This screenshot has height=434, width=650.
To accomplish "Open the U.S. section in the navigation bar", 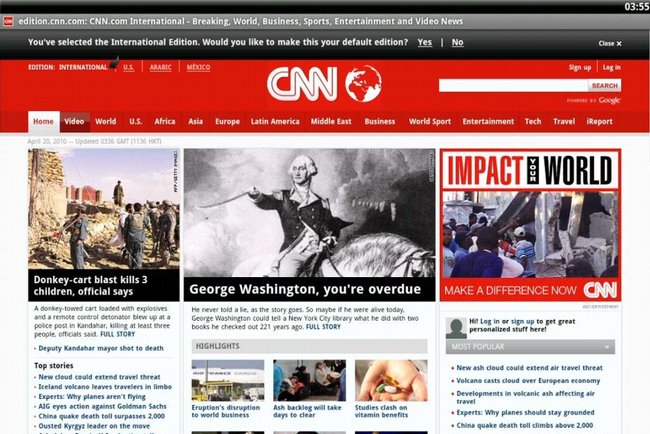I will pos(136,121).
